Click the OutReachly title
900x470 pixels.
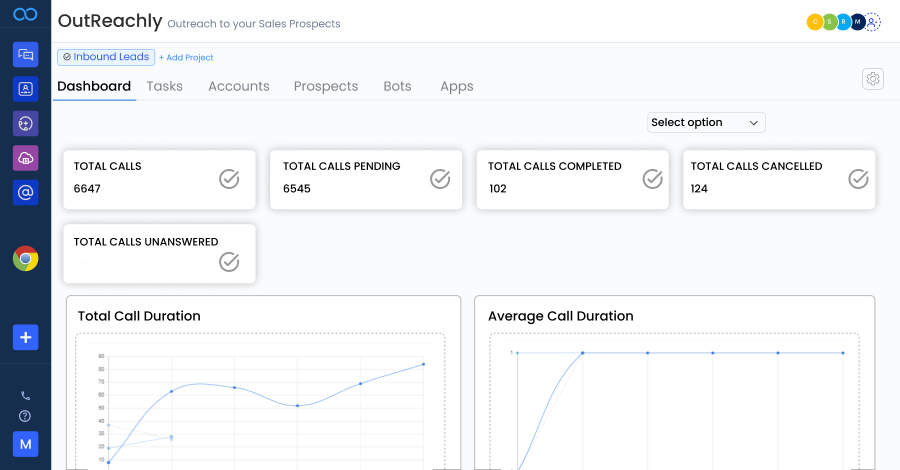(x=110, y=21)
